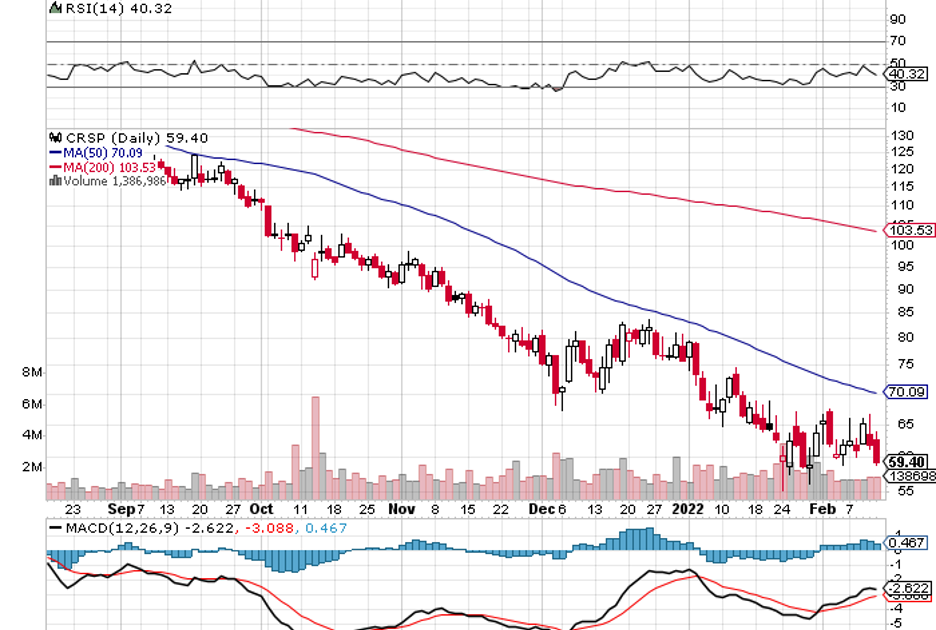Select the red MA(200) legend line
The height and width of the screenshot is (630, 936).
[55, 167]
